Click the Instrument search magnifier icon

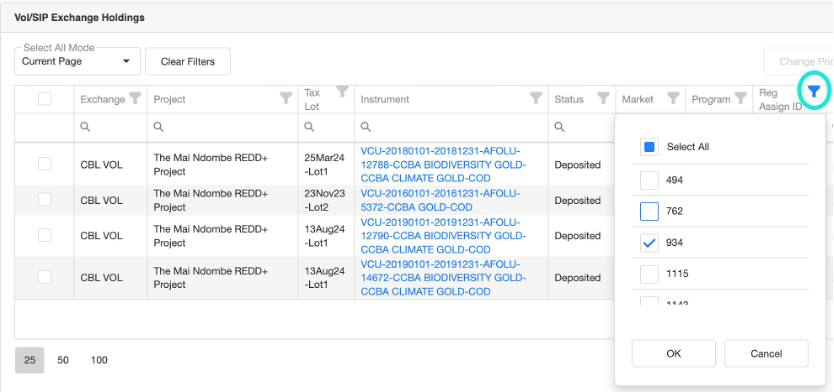pyautogui.click(x=365, y=127)
